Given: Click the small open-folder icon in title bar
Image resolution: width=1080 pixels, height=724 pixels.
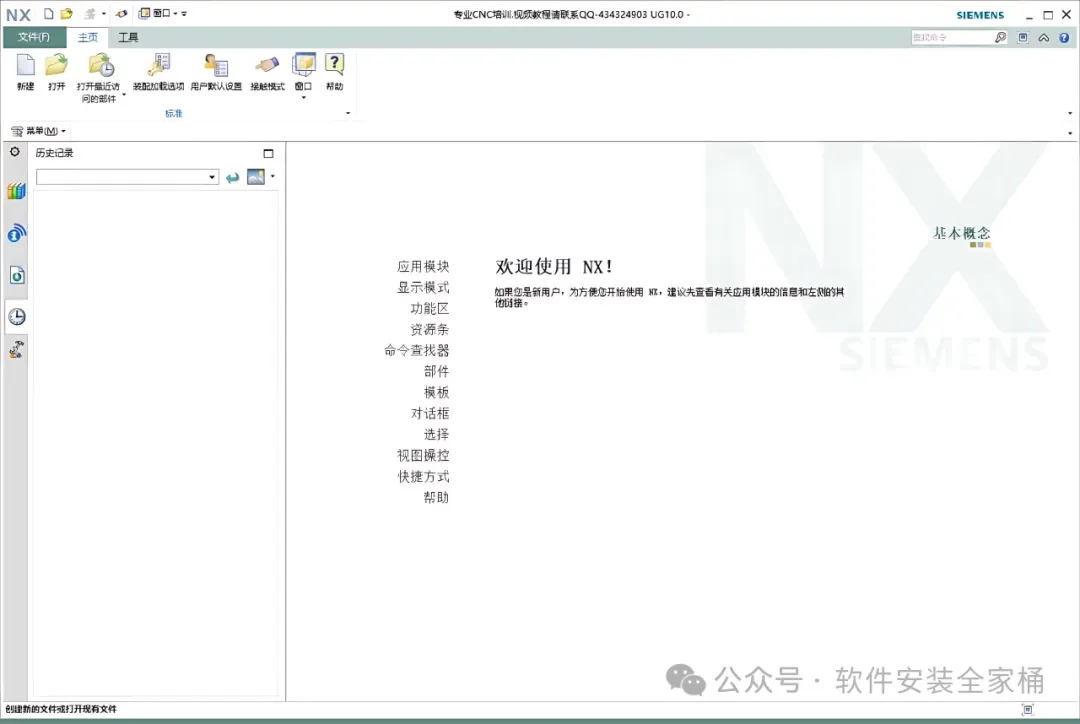Looking at the screenshot, I should click(66, 14).
